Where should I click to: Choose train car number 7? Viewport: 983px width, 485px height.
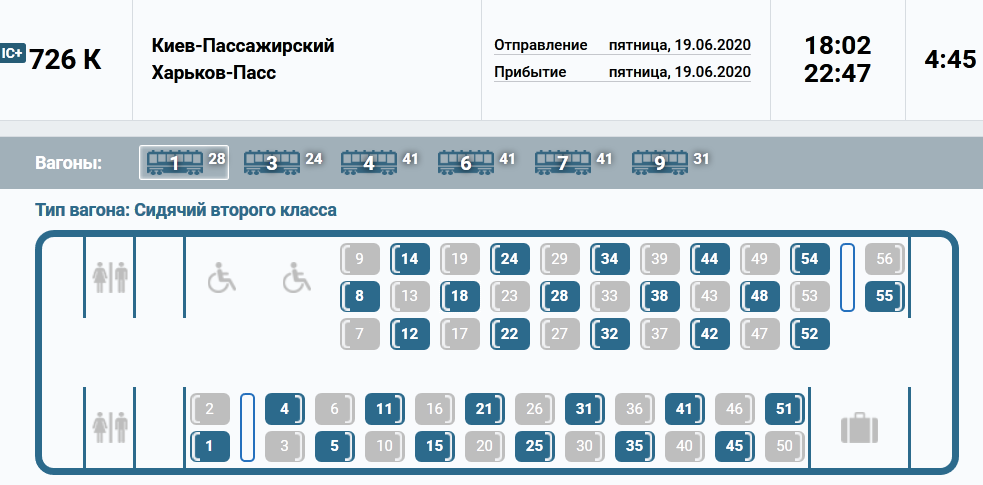(x=563, y=161)
